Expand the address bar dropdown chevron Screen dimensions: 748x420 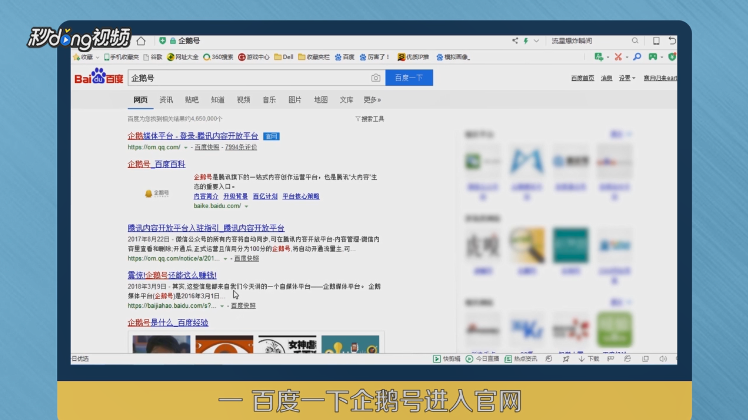[536, 41]
